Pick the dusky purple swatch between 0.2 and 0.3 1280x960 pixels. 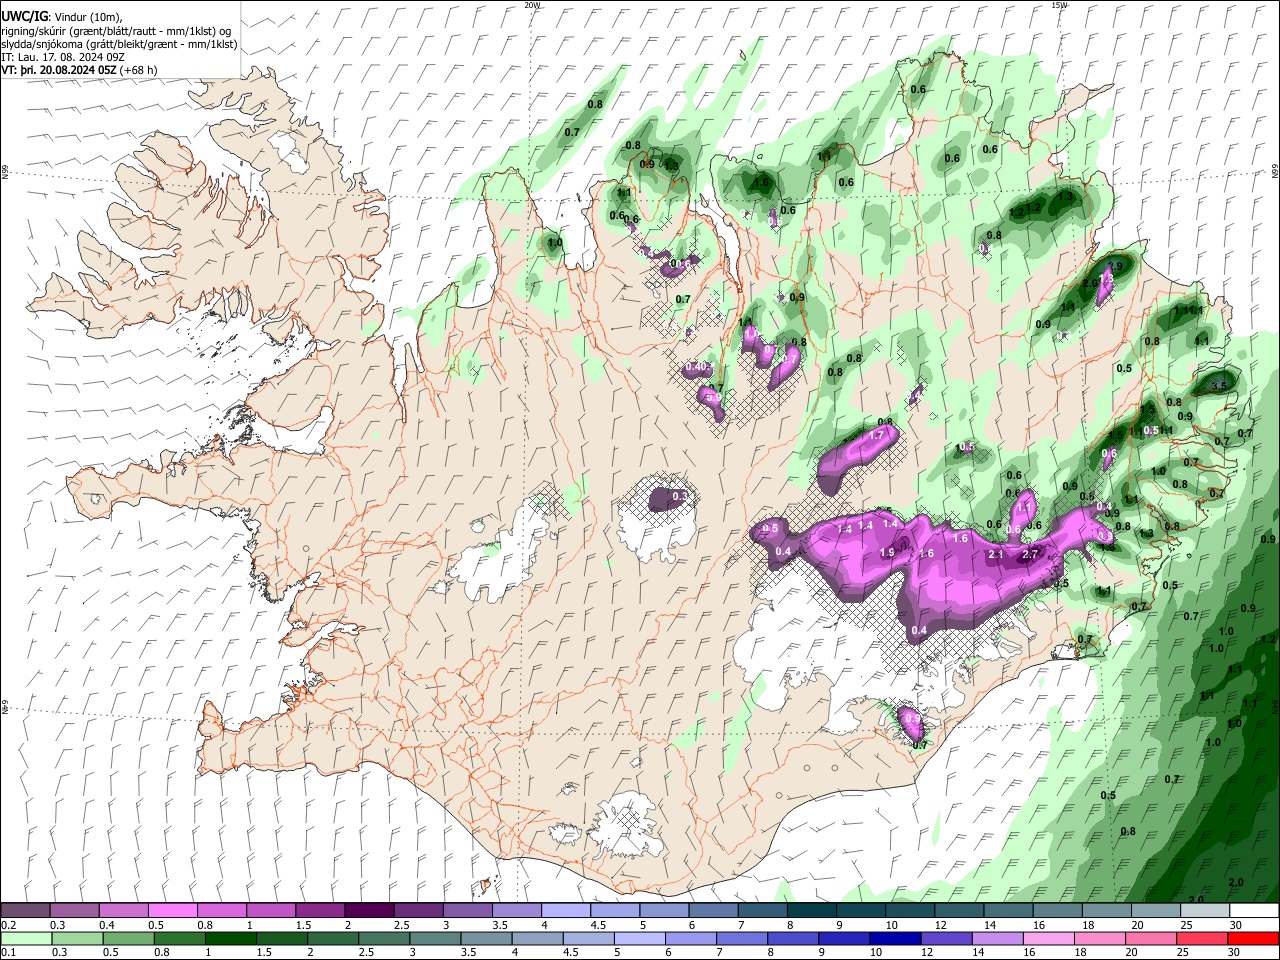tap(25, 910)
